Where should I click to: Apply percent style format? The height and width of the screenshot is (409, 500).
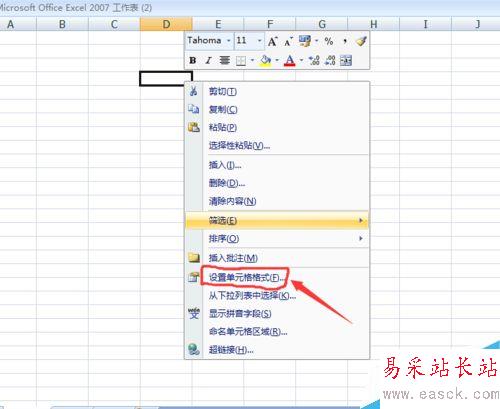click(329, 41)
